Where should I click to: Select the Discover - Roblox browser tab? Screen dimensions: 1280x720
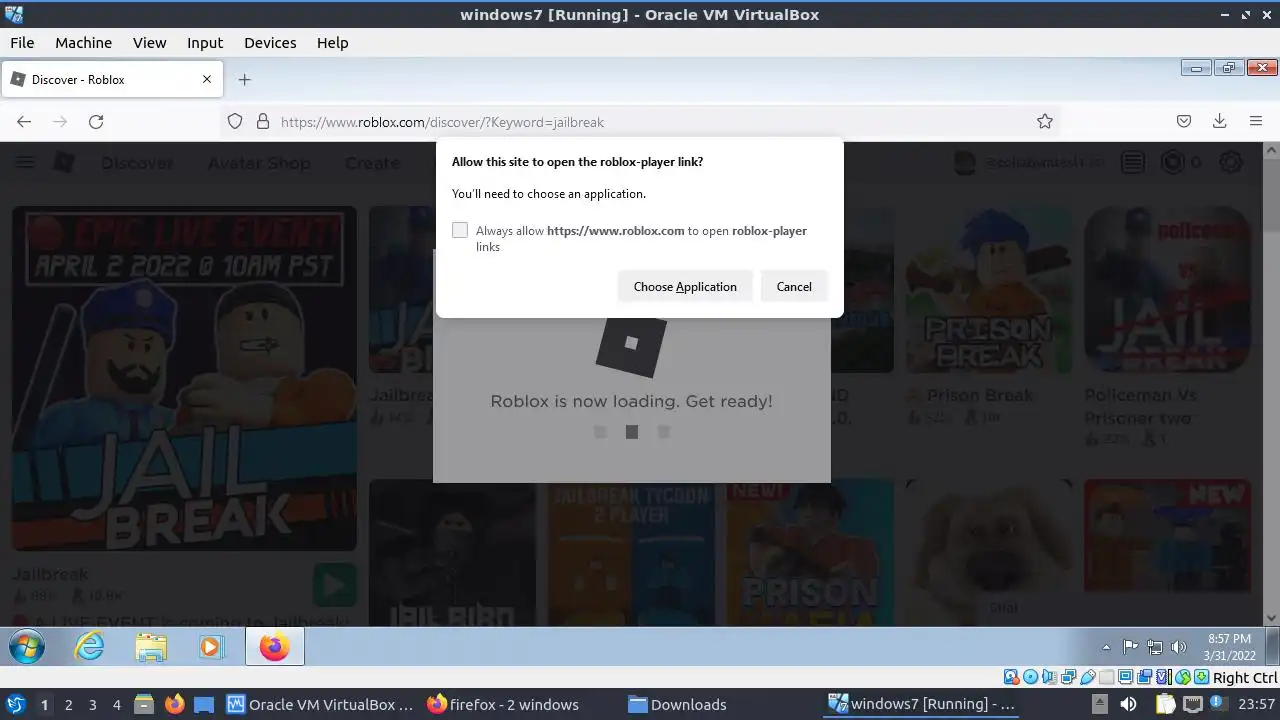112,79
